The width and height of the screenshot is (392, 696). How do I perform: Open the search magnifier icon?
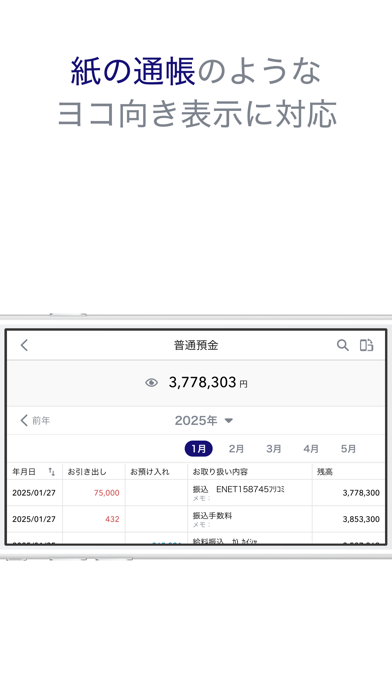[342, 345]
